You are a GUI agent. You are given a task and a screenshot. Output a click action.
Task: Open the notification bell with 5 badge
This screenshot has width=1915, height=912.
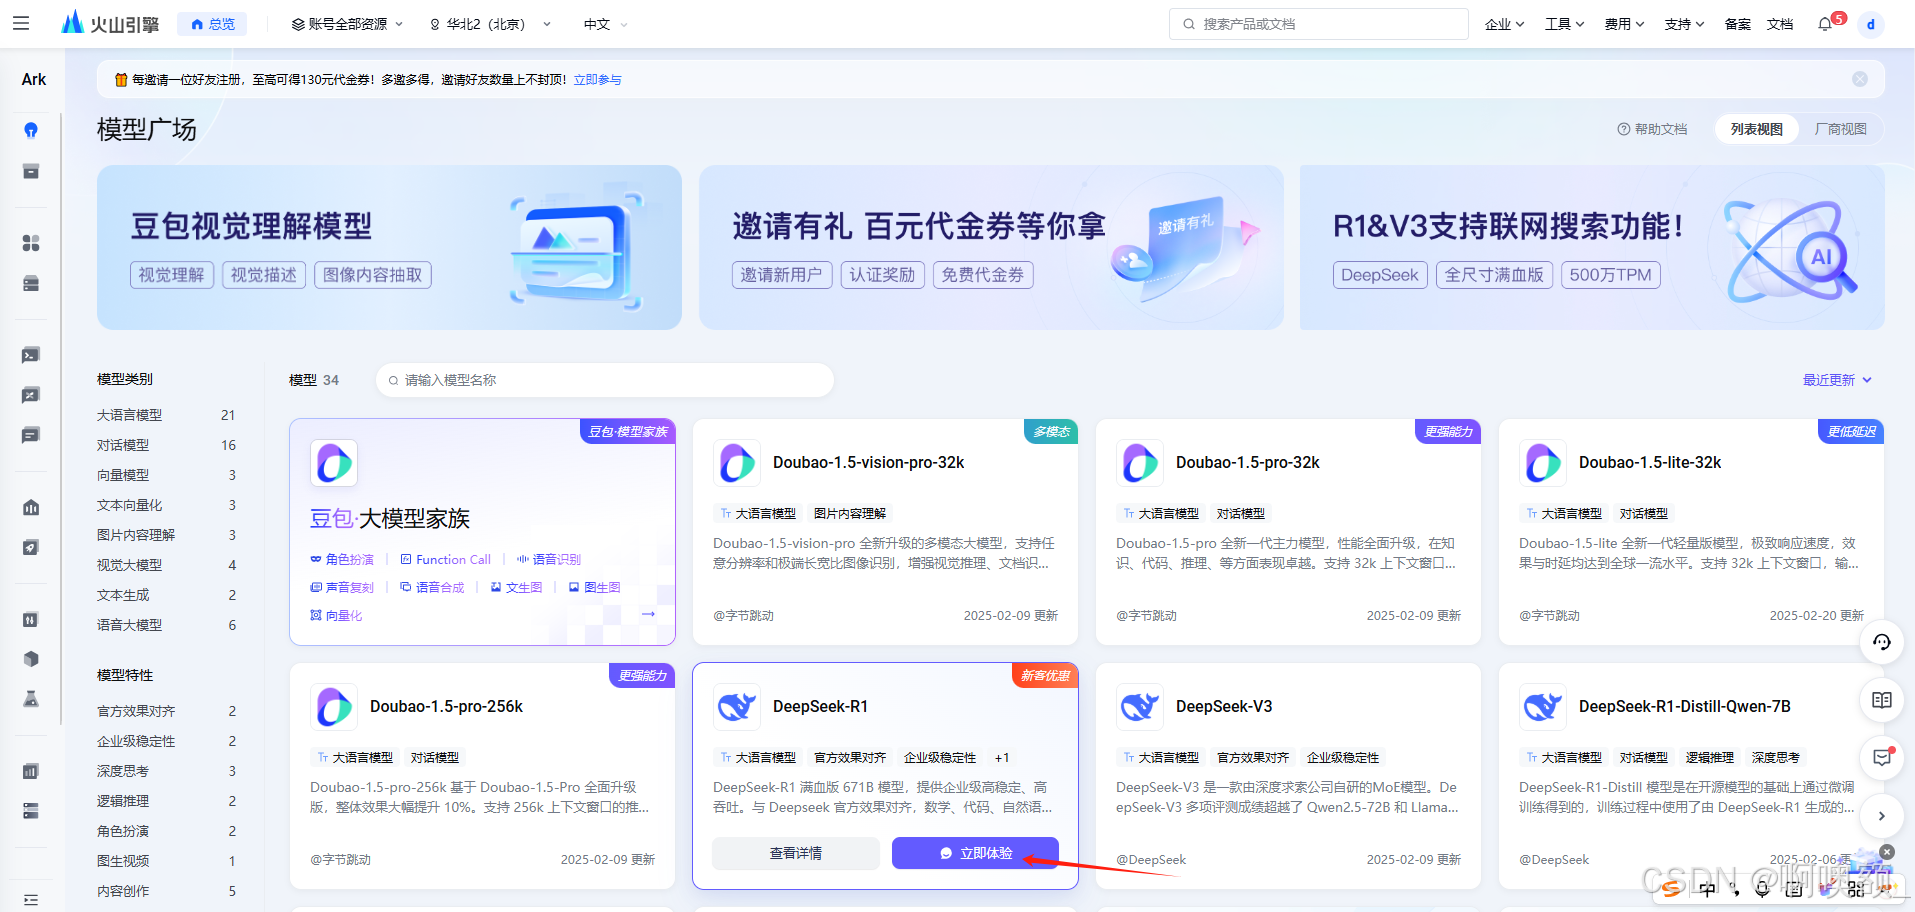coord(1826,24)
